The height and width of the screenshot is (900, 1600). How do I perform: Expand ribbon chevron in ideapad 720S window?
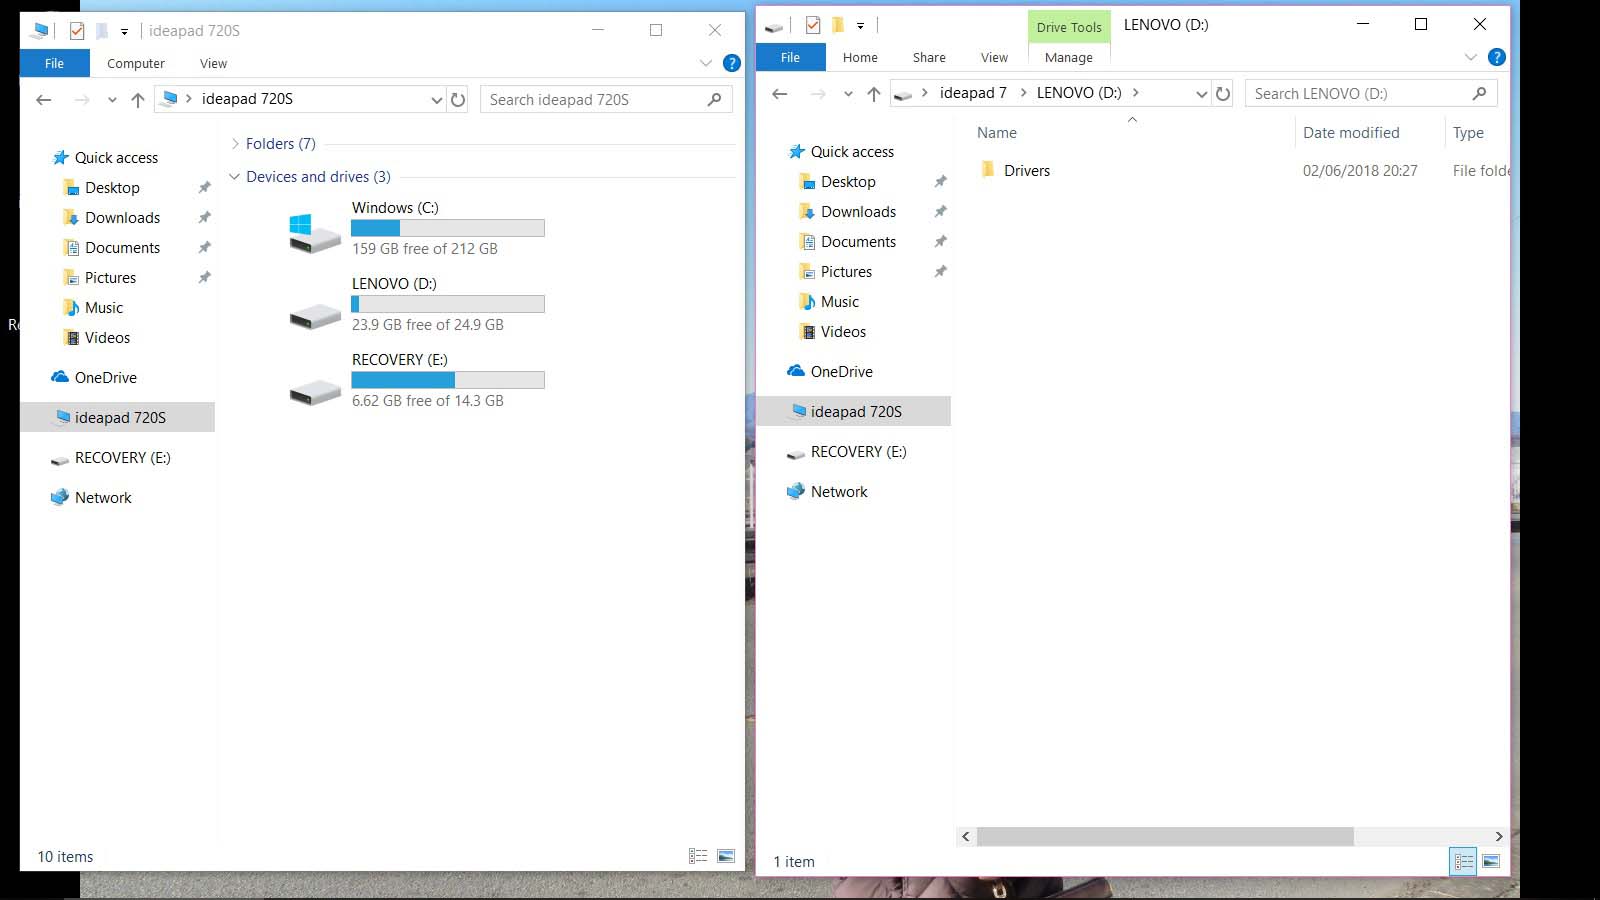[705, 63]
